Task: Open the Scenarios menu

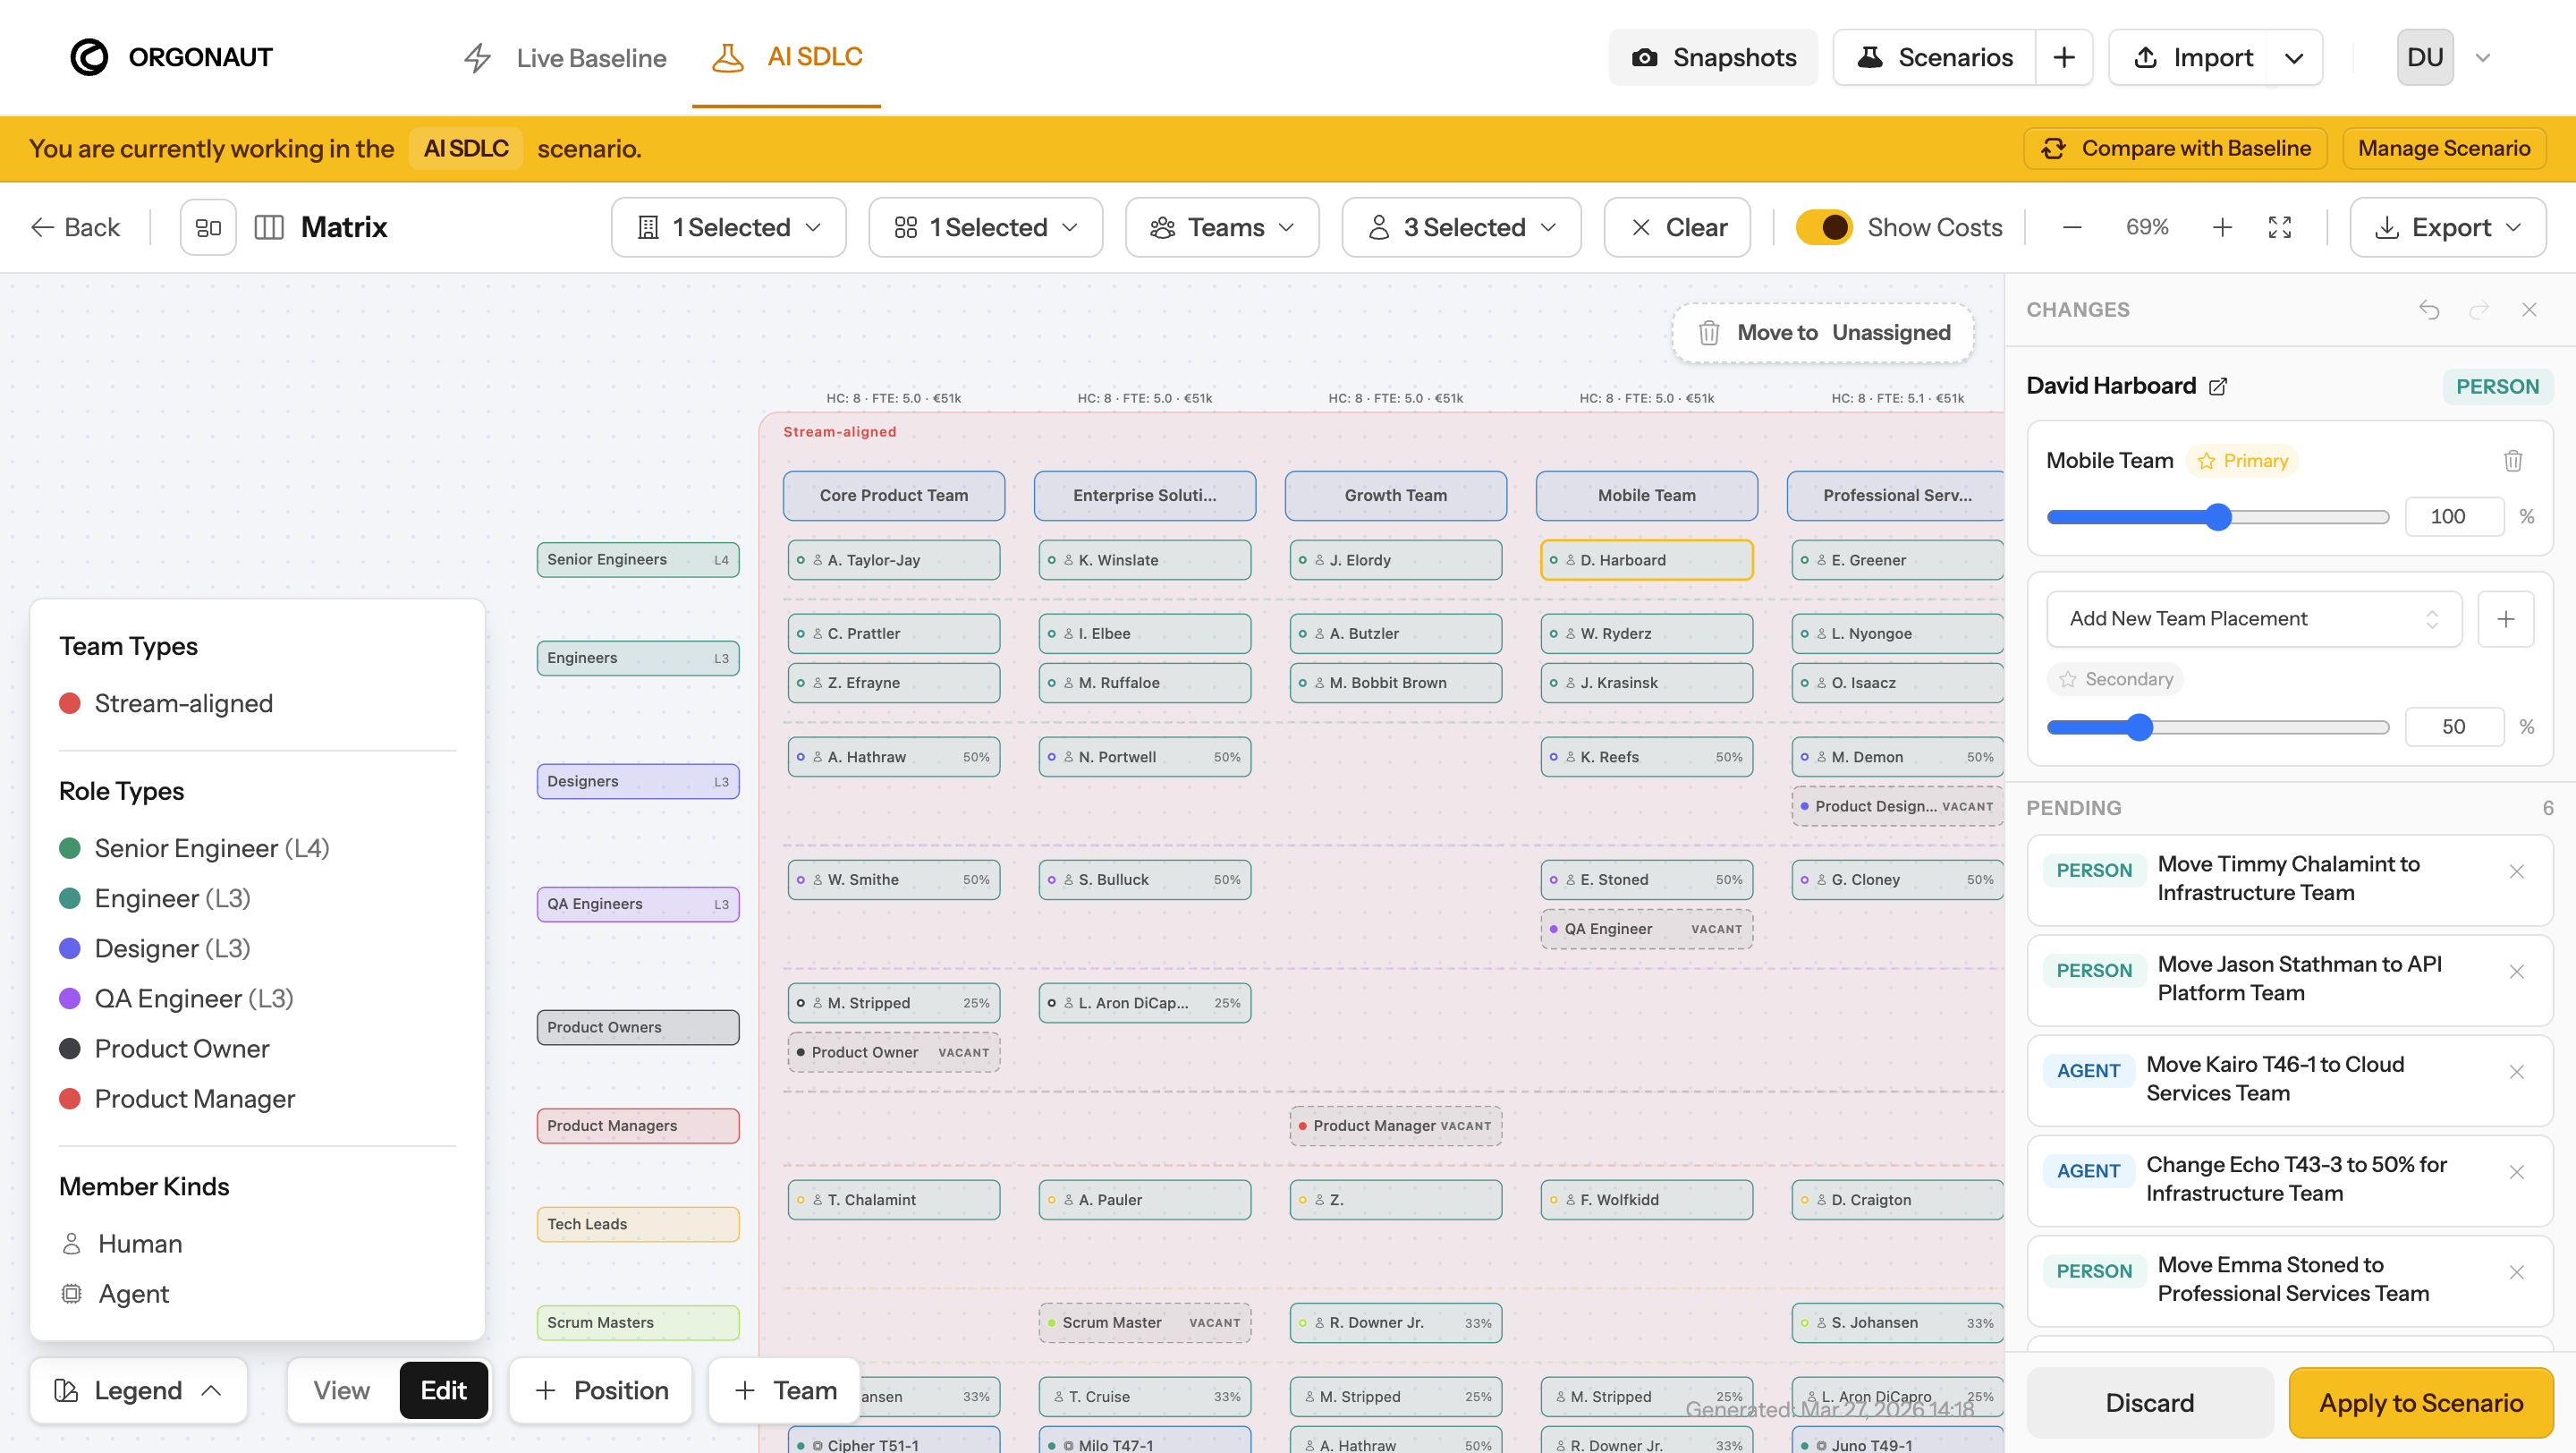Action: 1934,58
